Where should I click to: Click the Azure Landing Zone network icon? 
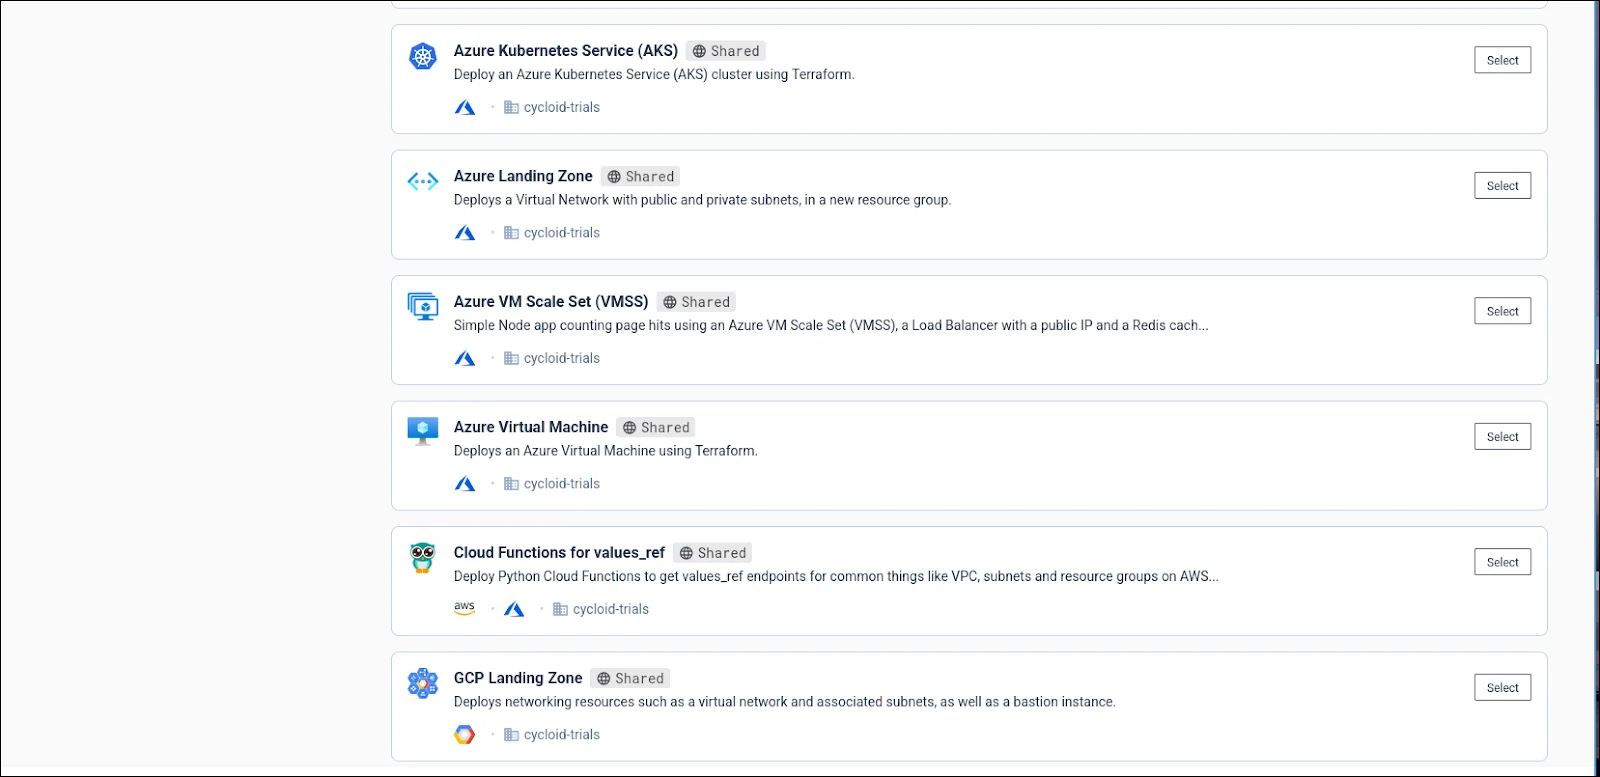[423, 181]
